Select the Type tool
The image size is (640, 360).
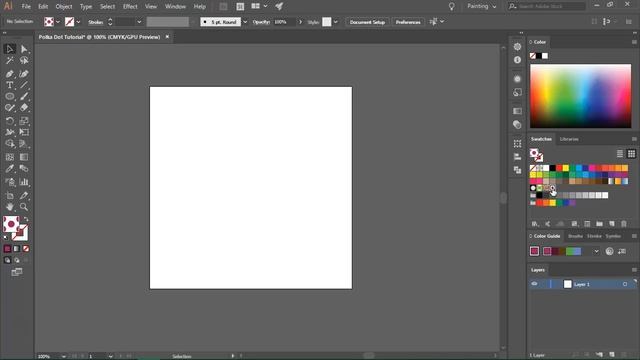[x=9, y=85]
